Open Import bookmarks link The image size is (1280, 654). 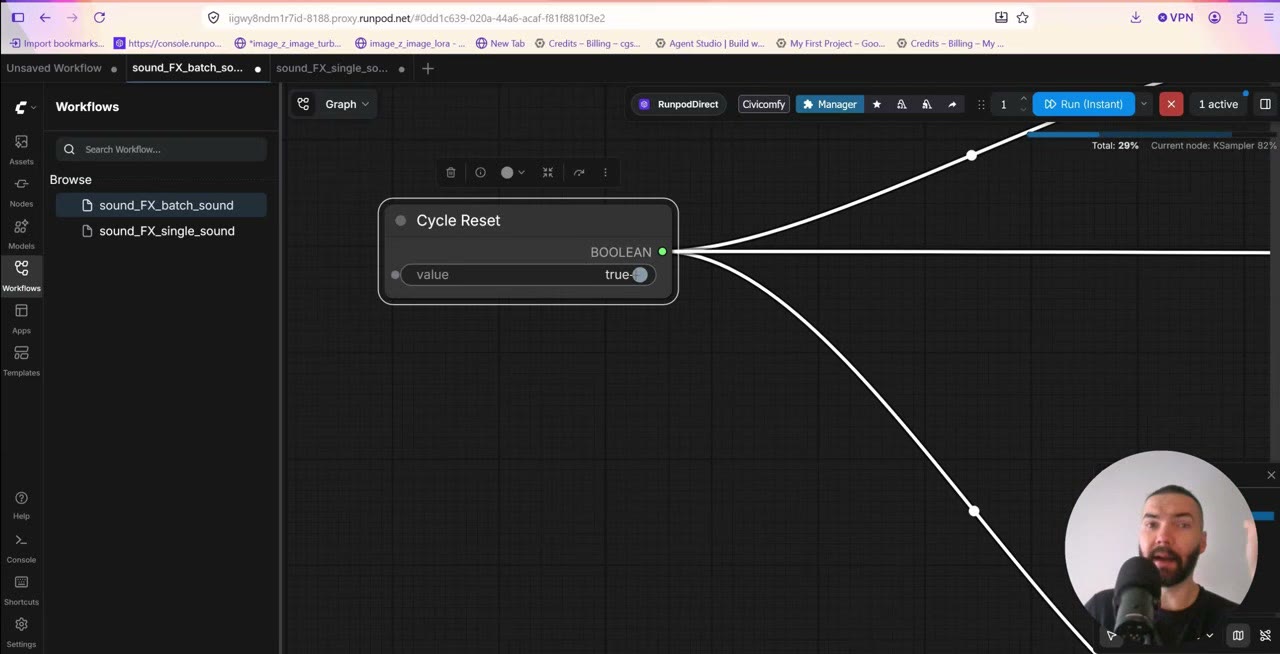[57, 43]
